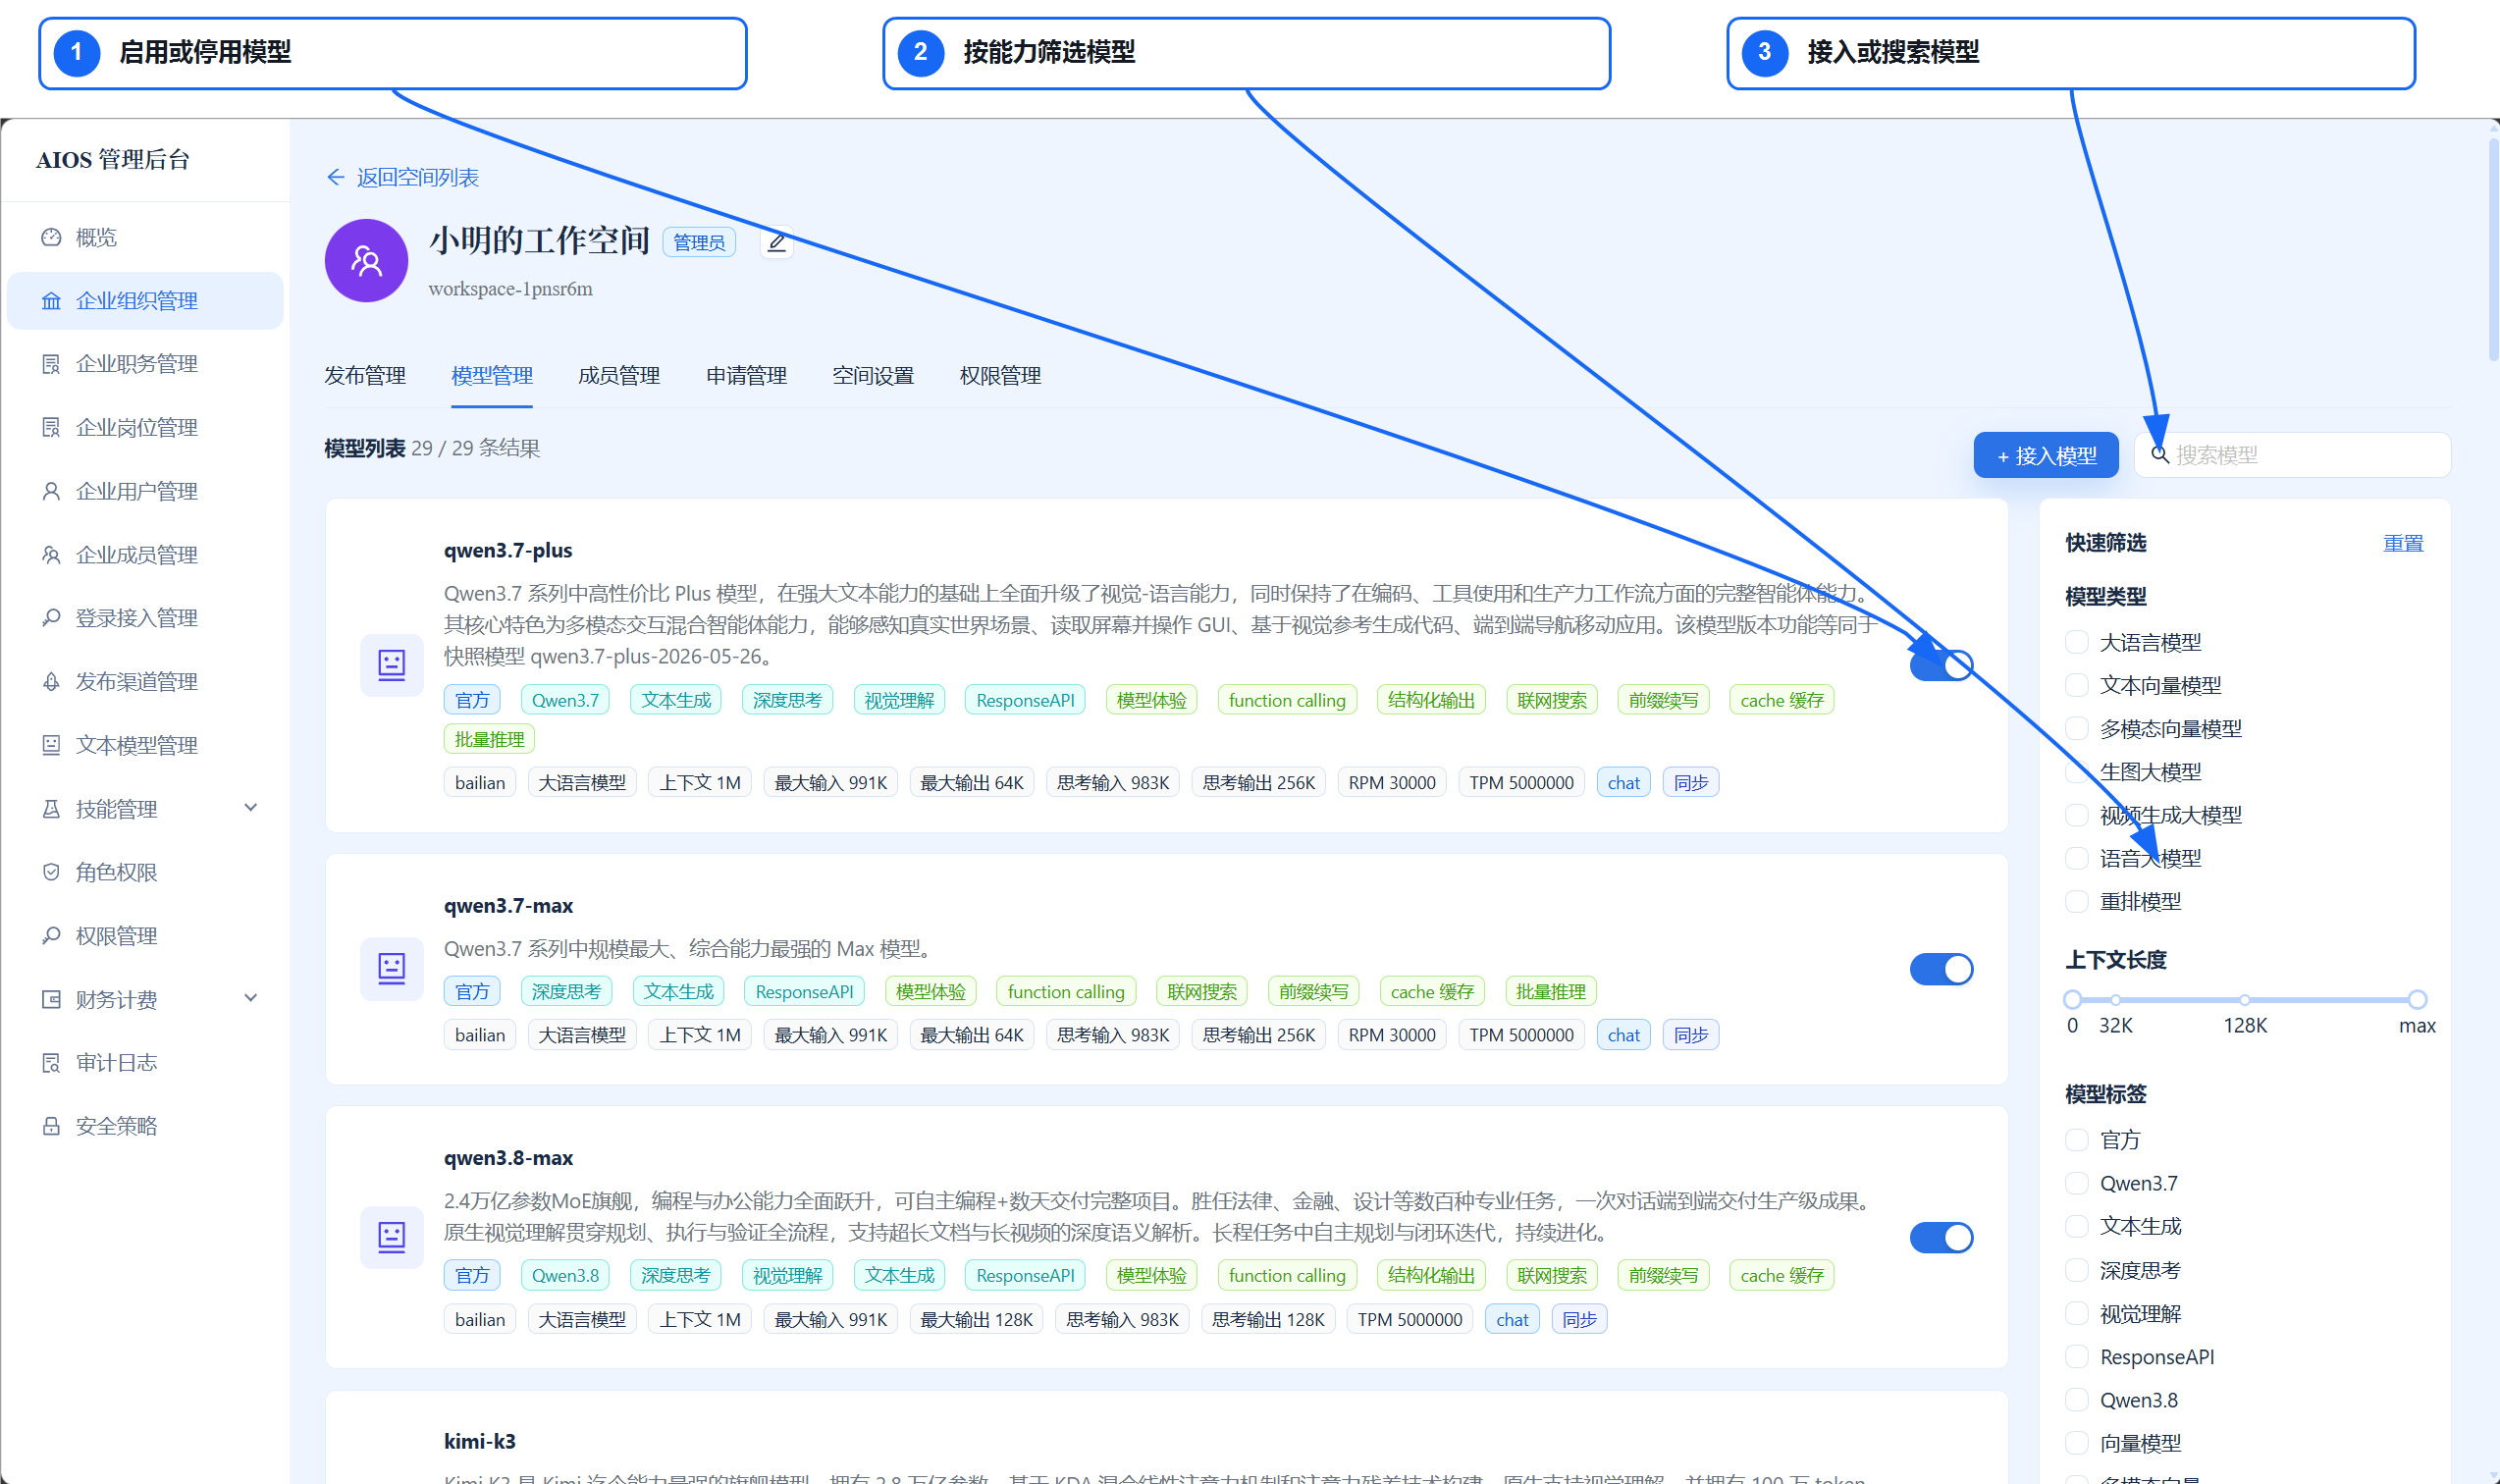Toggle the qwen3.8-max model switch
The height and width of the screenshot is (1484, 2500).
click(x=1941, y=1238)
